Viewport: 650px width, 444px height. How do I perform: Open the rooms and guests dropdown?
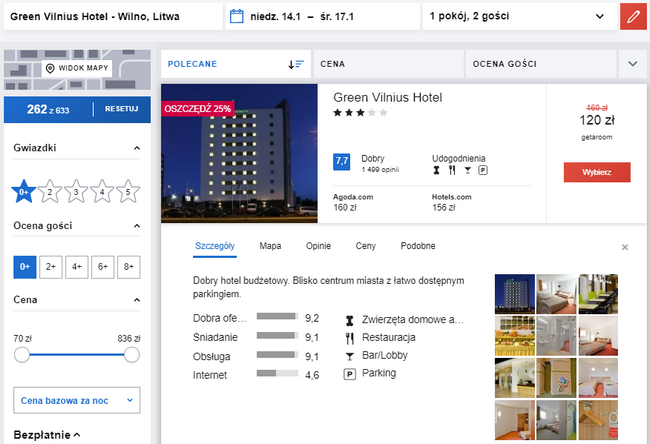tap(520, 17)
